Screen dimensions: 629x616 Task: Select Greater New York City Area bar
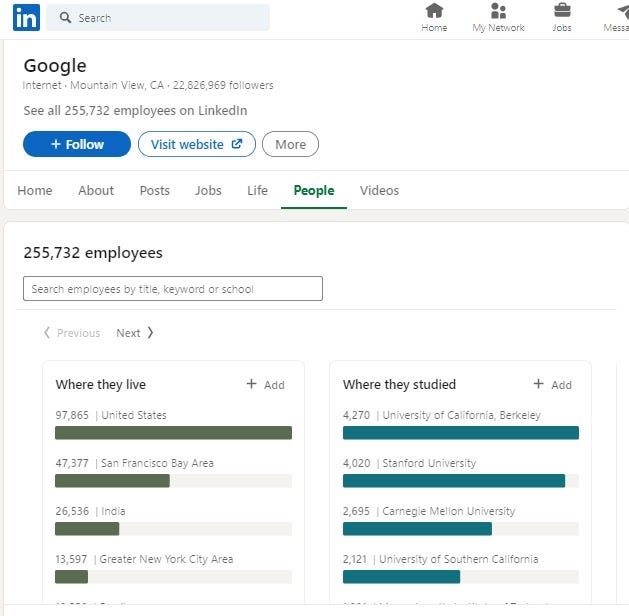click(x=173, y=577)
